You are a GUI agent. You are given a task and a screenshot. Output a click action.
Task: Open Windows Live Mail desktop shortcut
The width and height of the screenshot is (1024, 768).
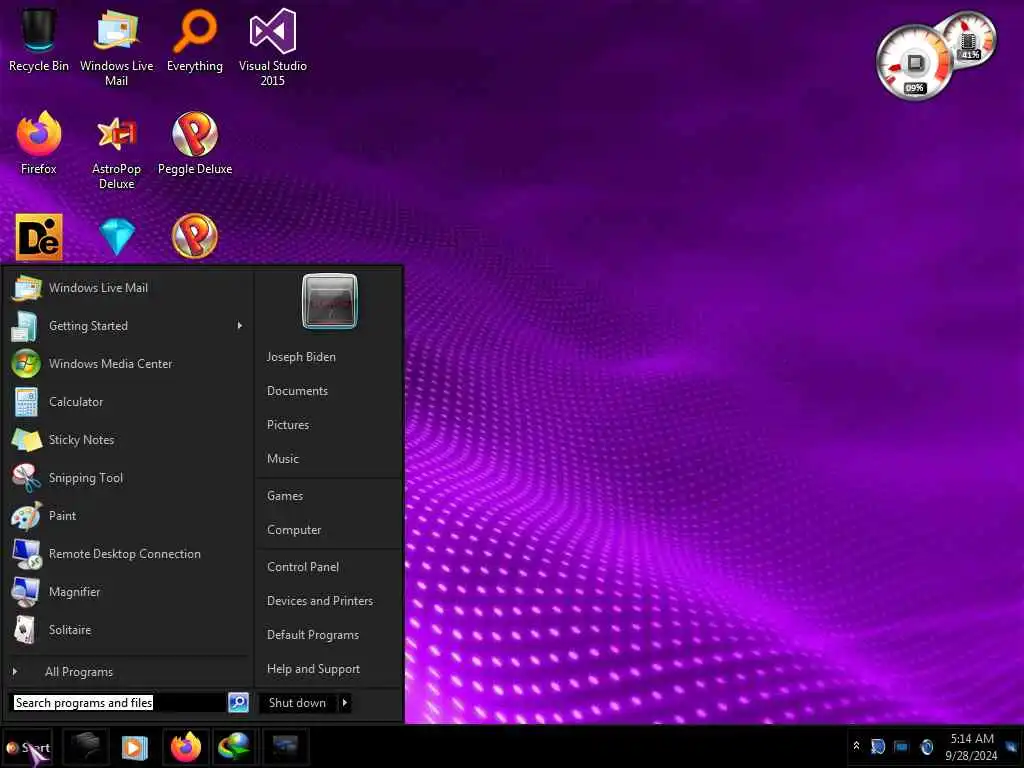116,47
